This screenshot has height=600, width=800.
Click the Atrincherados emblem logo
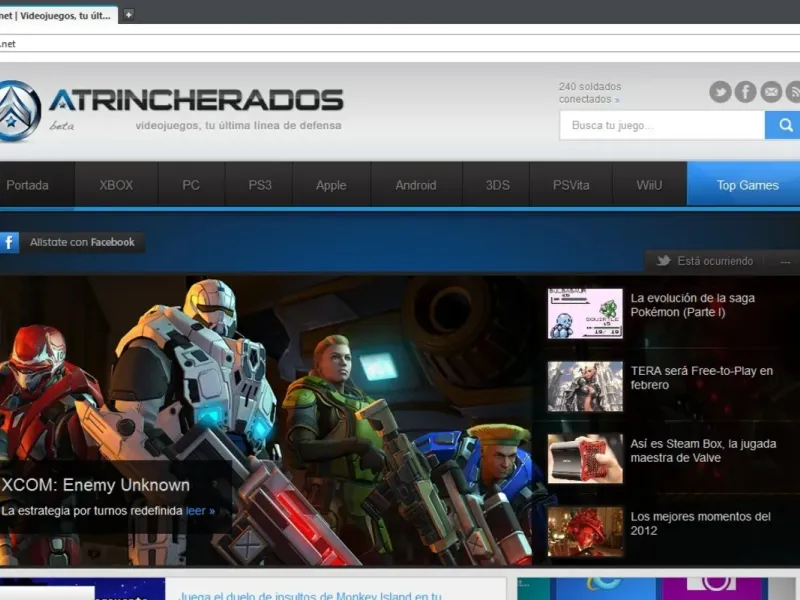(19, 111)
